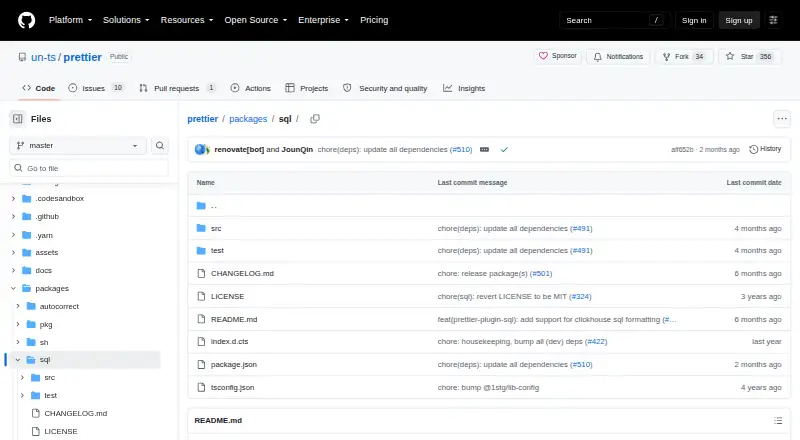Go to packages breadcrumb link
This screenshot has width=800, height=440.
248,119
